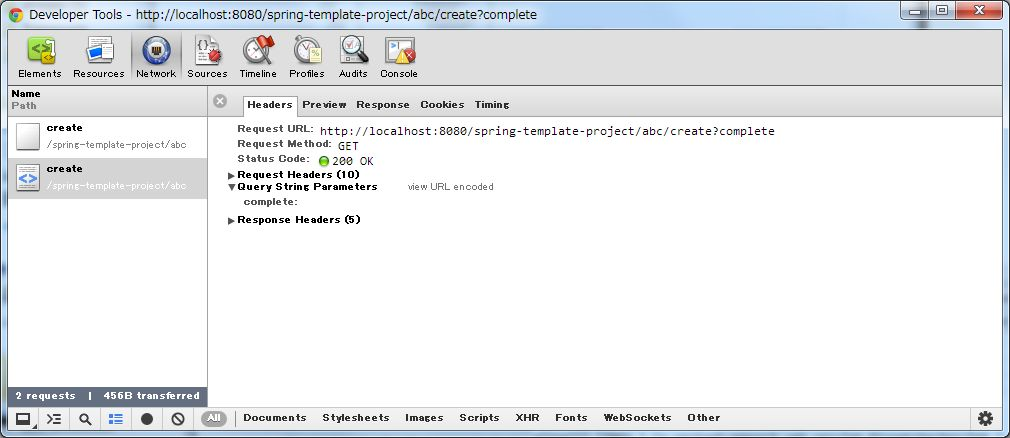The image size is (1010, 438).
Task: Open the Elements panel
Action: point(40,57)
